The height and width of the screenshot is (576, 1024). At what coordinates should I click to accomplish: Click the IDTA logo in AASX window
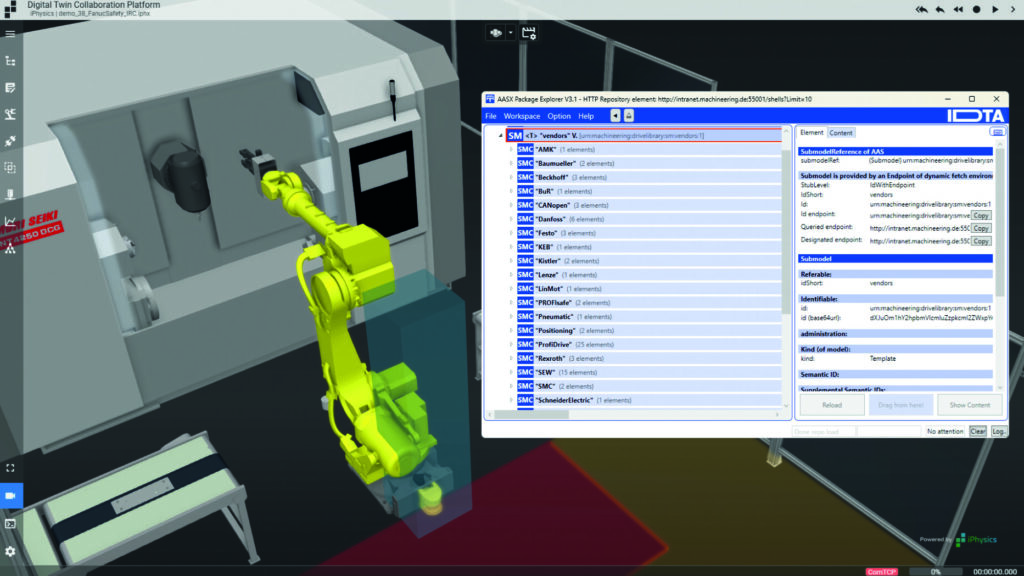click(x=975, y=116)
